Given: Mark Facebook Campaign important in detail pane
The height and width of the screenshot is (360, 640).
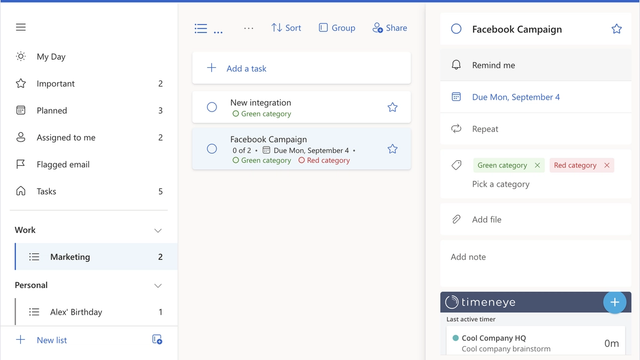Looking at the screenshot, I should 616,29.
